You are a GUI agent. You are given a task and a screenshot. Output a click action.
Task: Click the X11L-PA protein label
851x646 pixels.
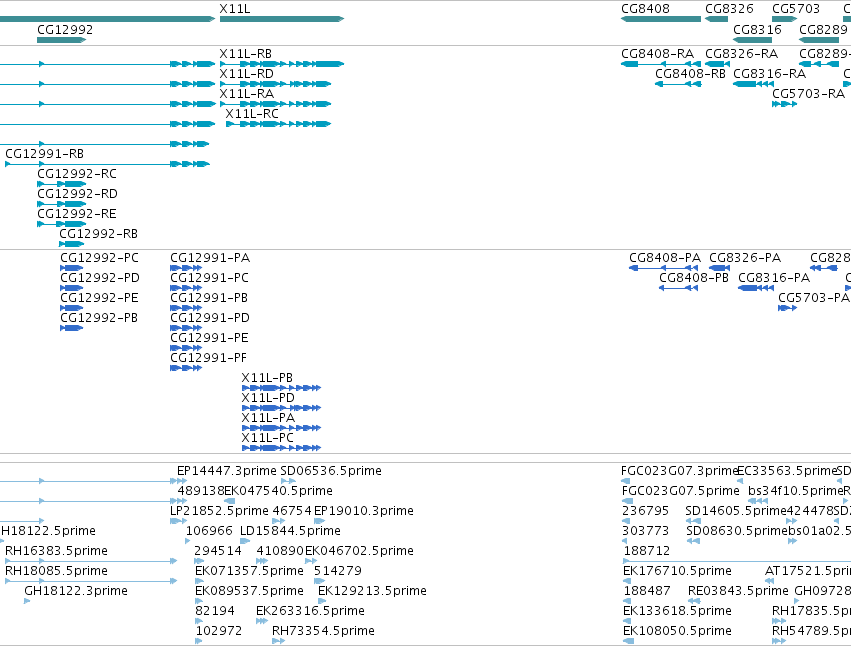point(268,418)
